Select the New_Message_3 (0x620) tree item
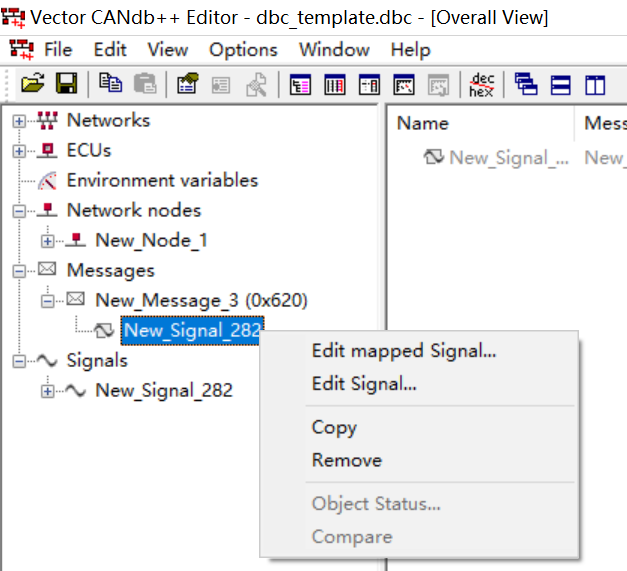The height and width of the screenshot is (571, 627). coord(201,300)
